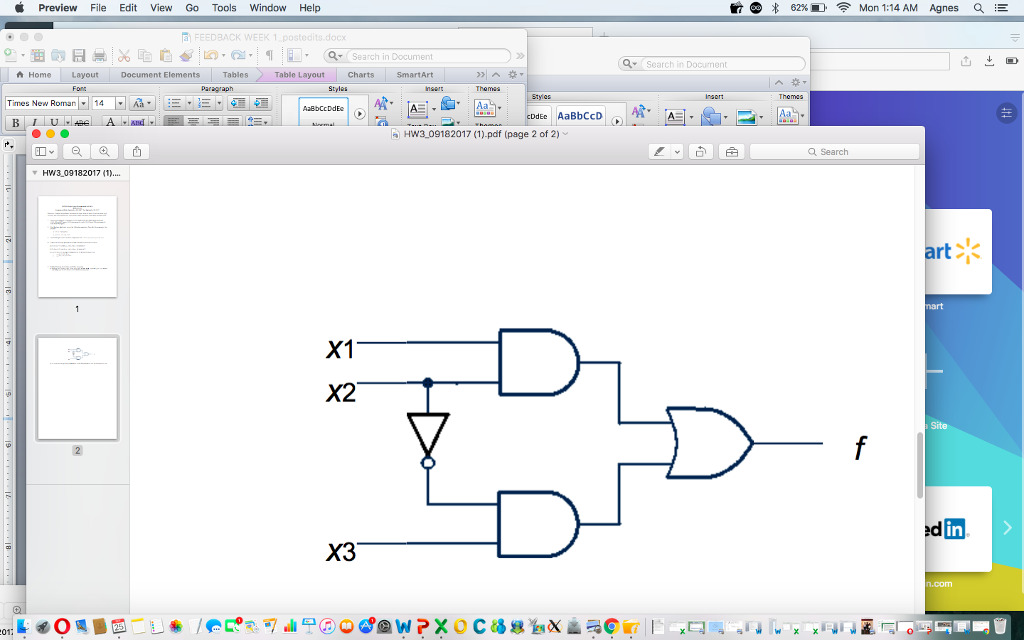Click the Share icon in Preview's toolbar
1024x640 pixels.
click(135, 151)
